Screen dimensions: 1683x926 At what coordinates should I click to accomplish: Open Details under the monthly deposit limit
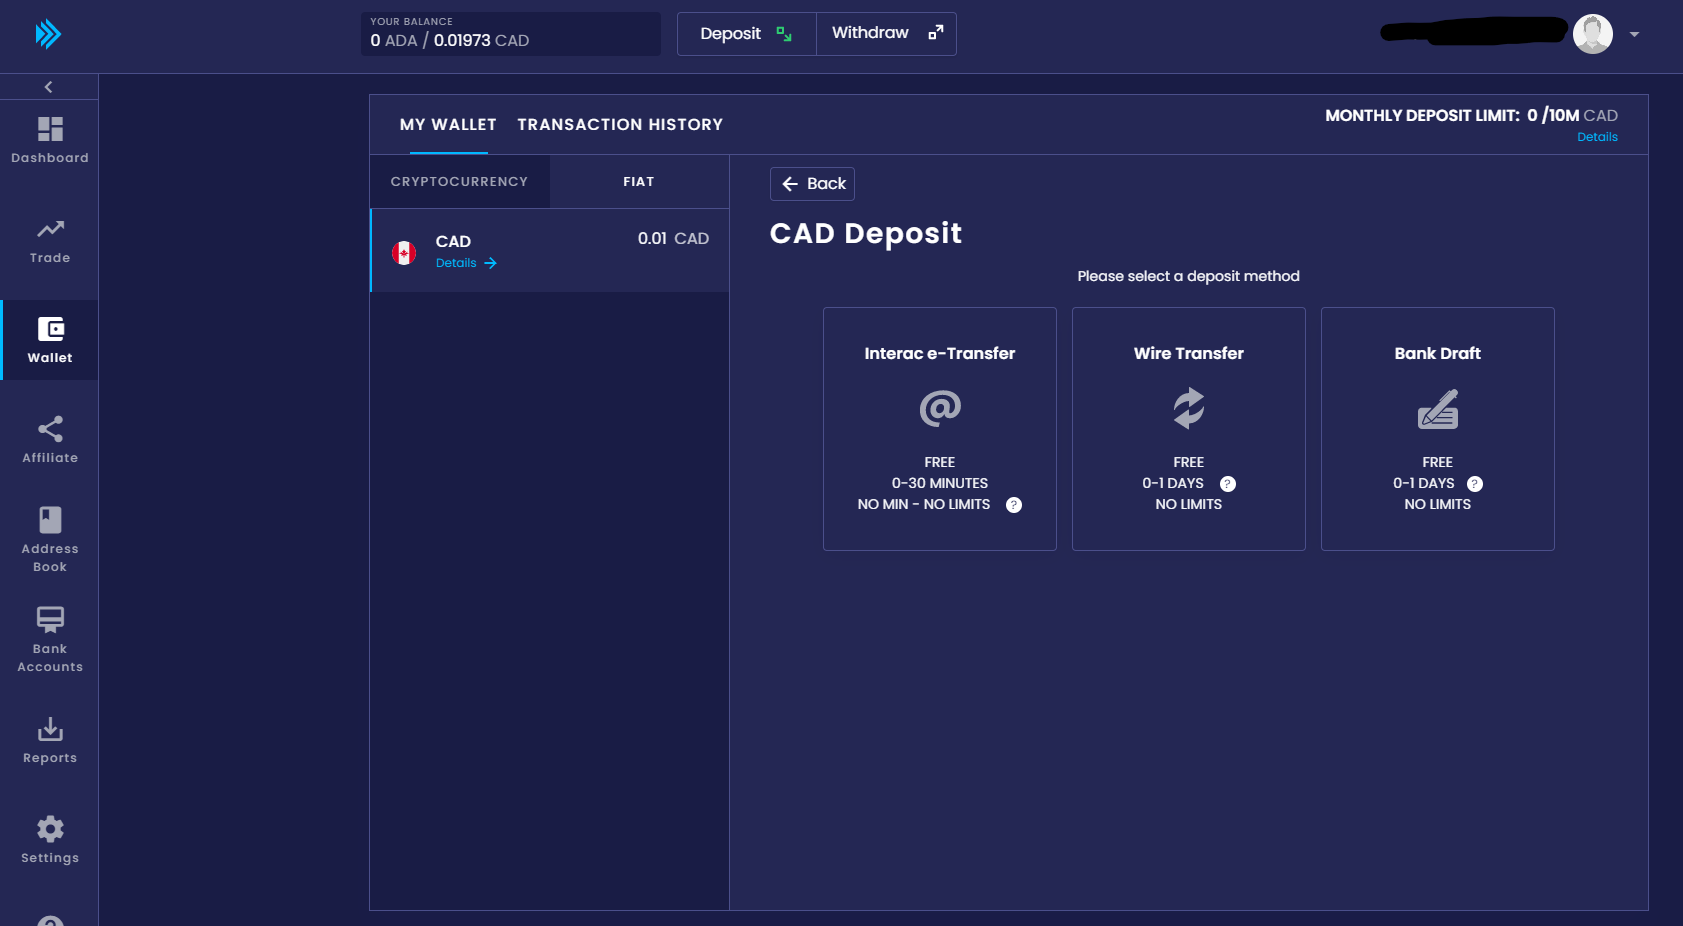pyautogui.click(x=1597, y=136)
